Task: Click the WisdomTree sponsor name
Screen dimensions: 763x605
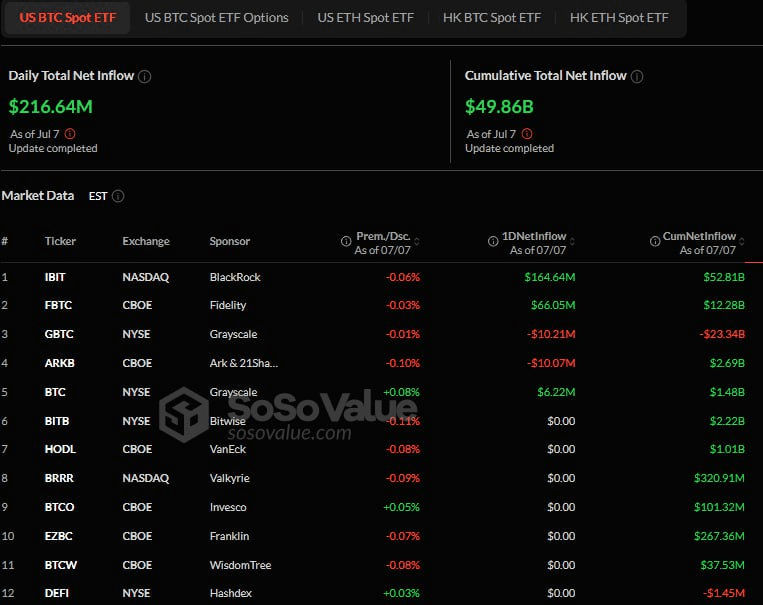Action: [240, 565]
